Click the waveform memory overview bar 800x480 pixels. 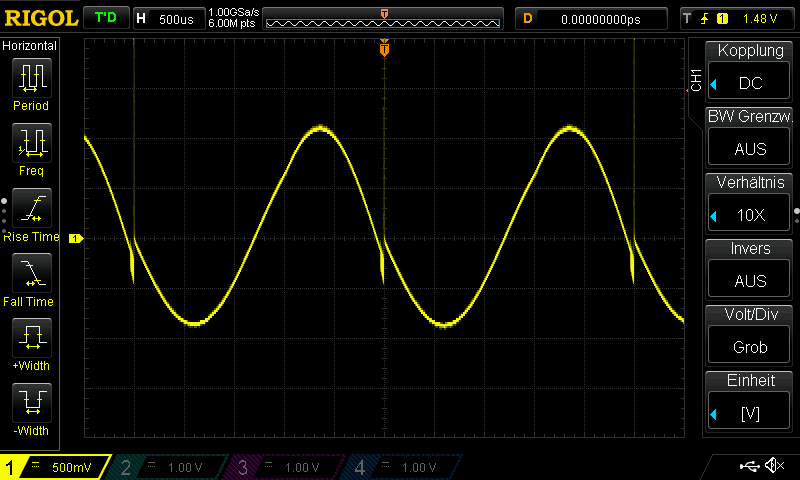click(384, 19)
